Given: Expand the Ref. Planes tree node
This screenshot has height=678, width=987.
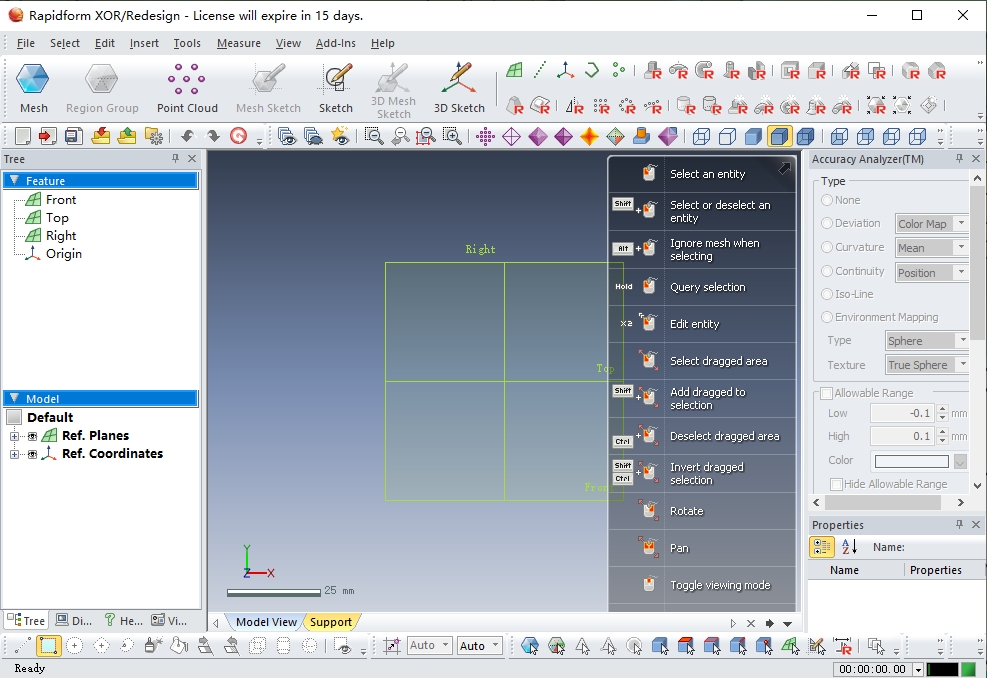Looking at the screenshot, I should (15, 436).
